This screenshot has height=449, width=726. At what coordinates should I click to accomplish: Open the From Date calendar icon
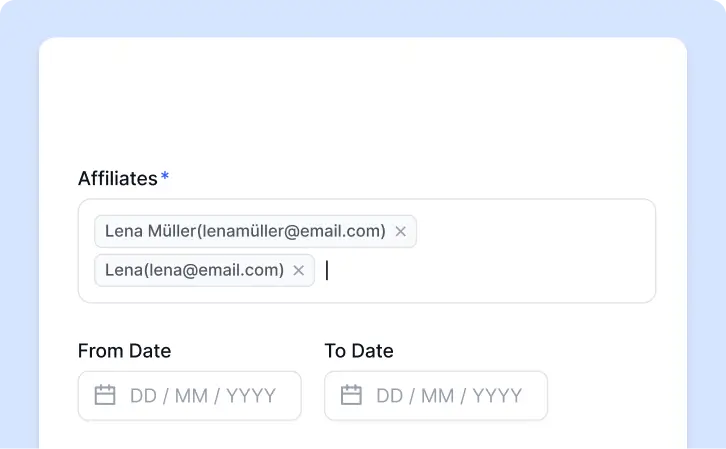click(105, 395)
